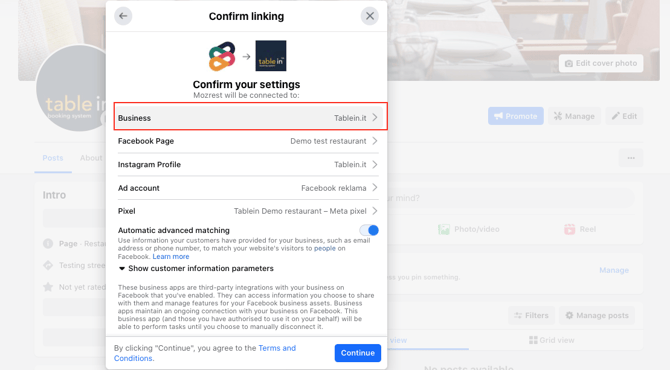Open the three-dots more options menu

[x=631, y=158]
